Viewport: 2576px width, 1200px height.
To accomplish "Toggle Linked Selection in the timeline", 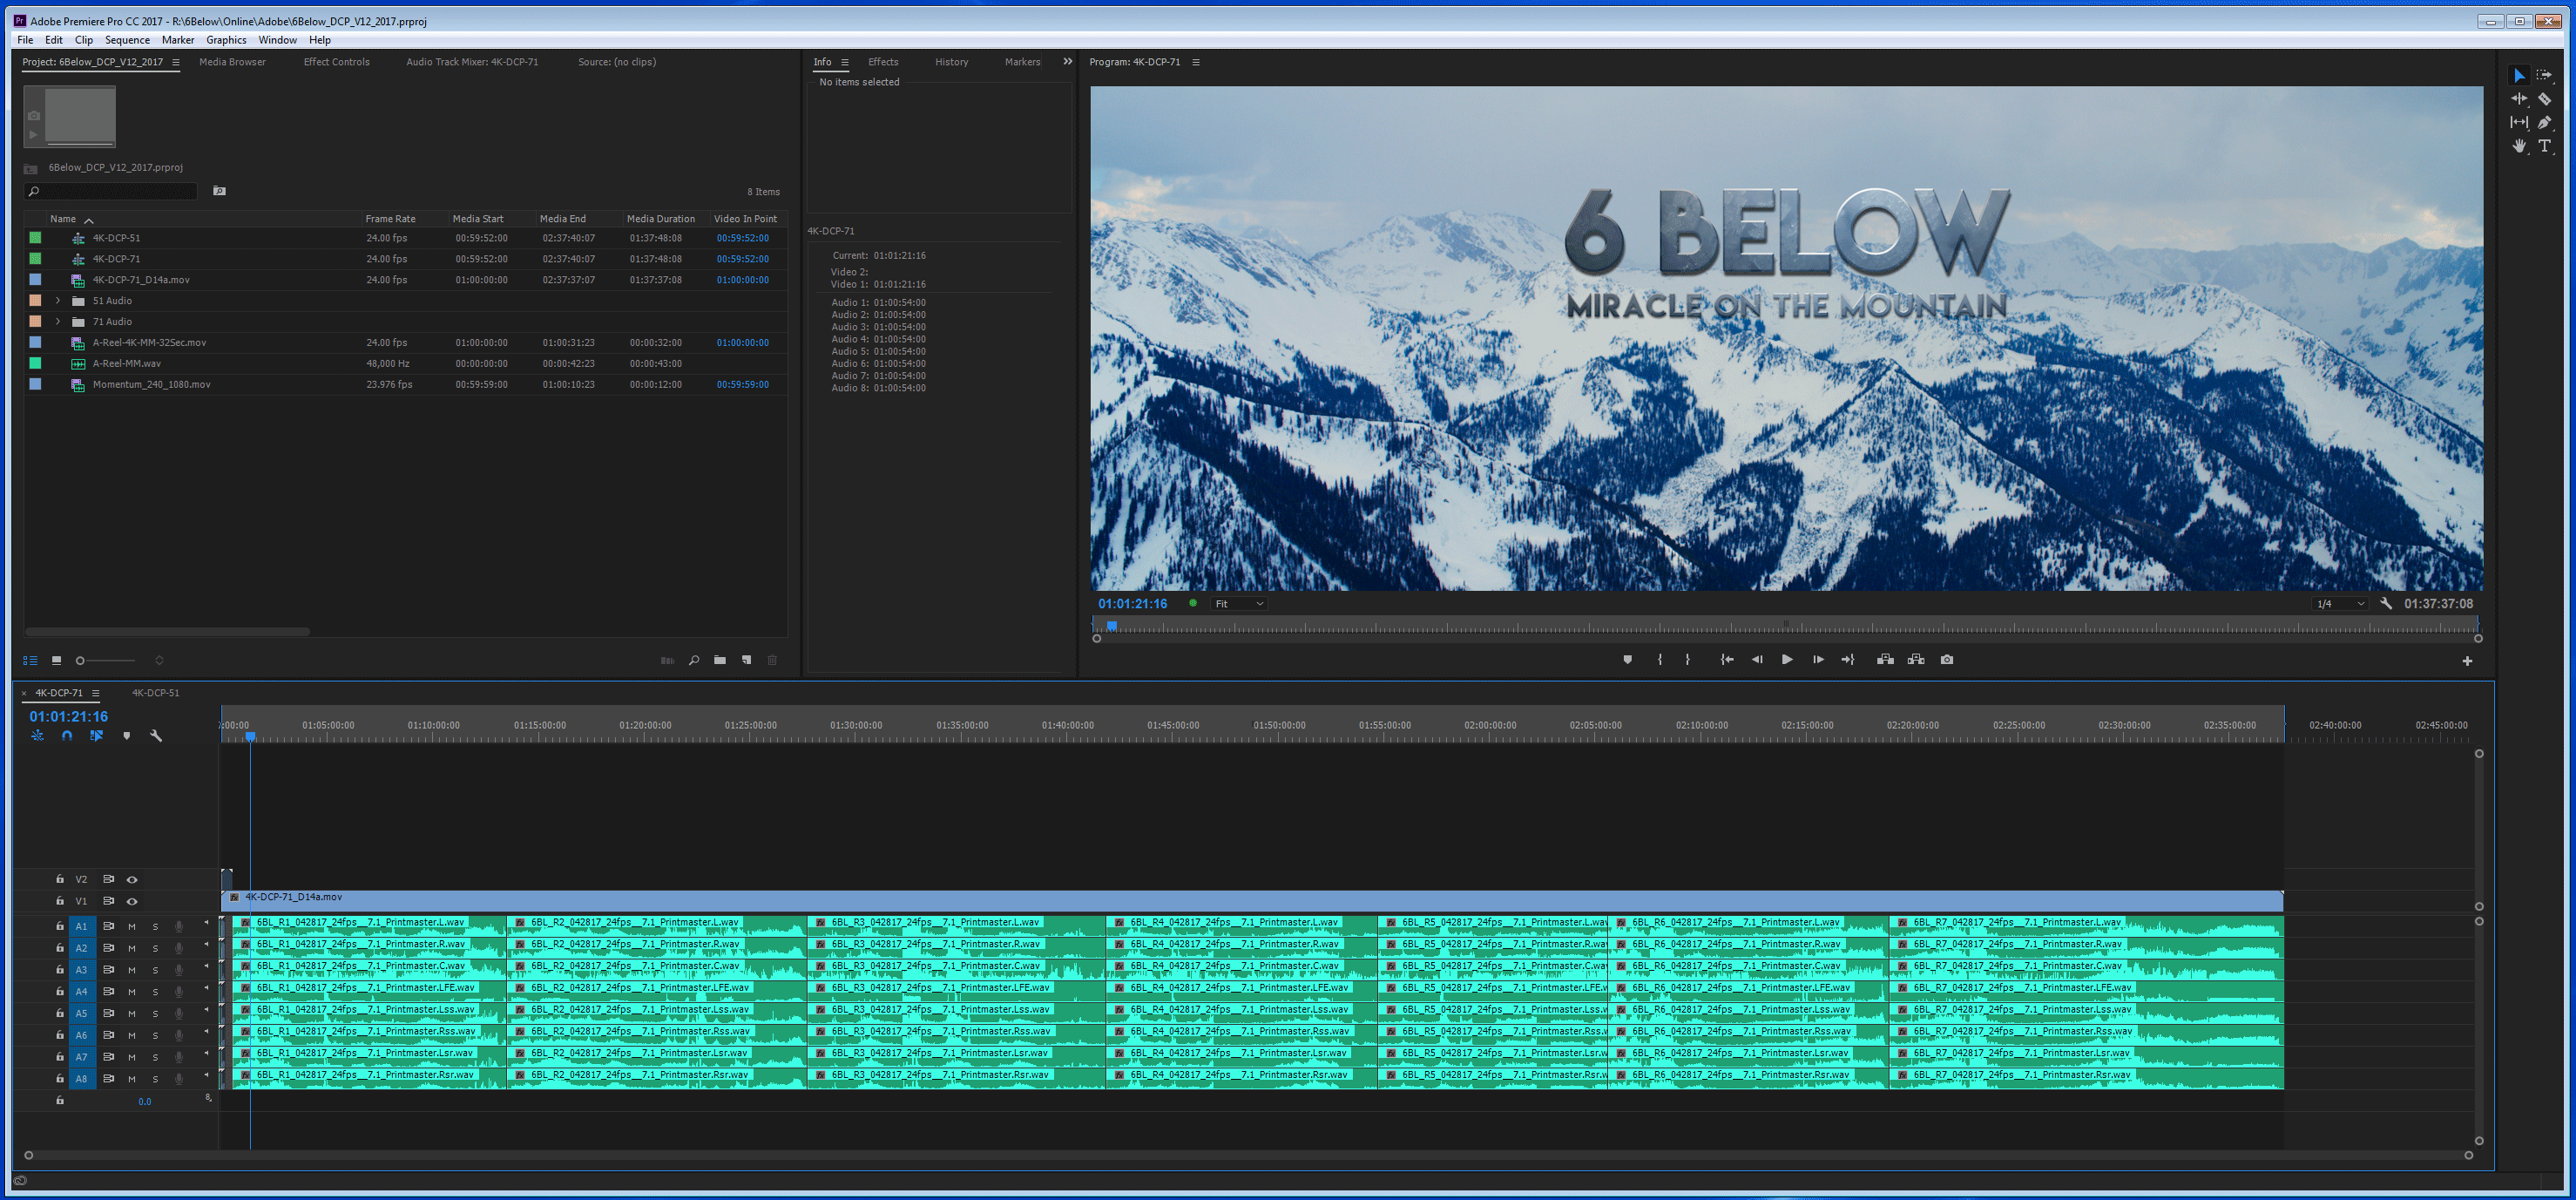I will (x=96, y=735).
